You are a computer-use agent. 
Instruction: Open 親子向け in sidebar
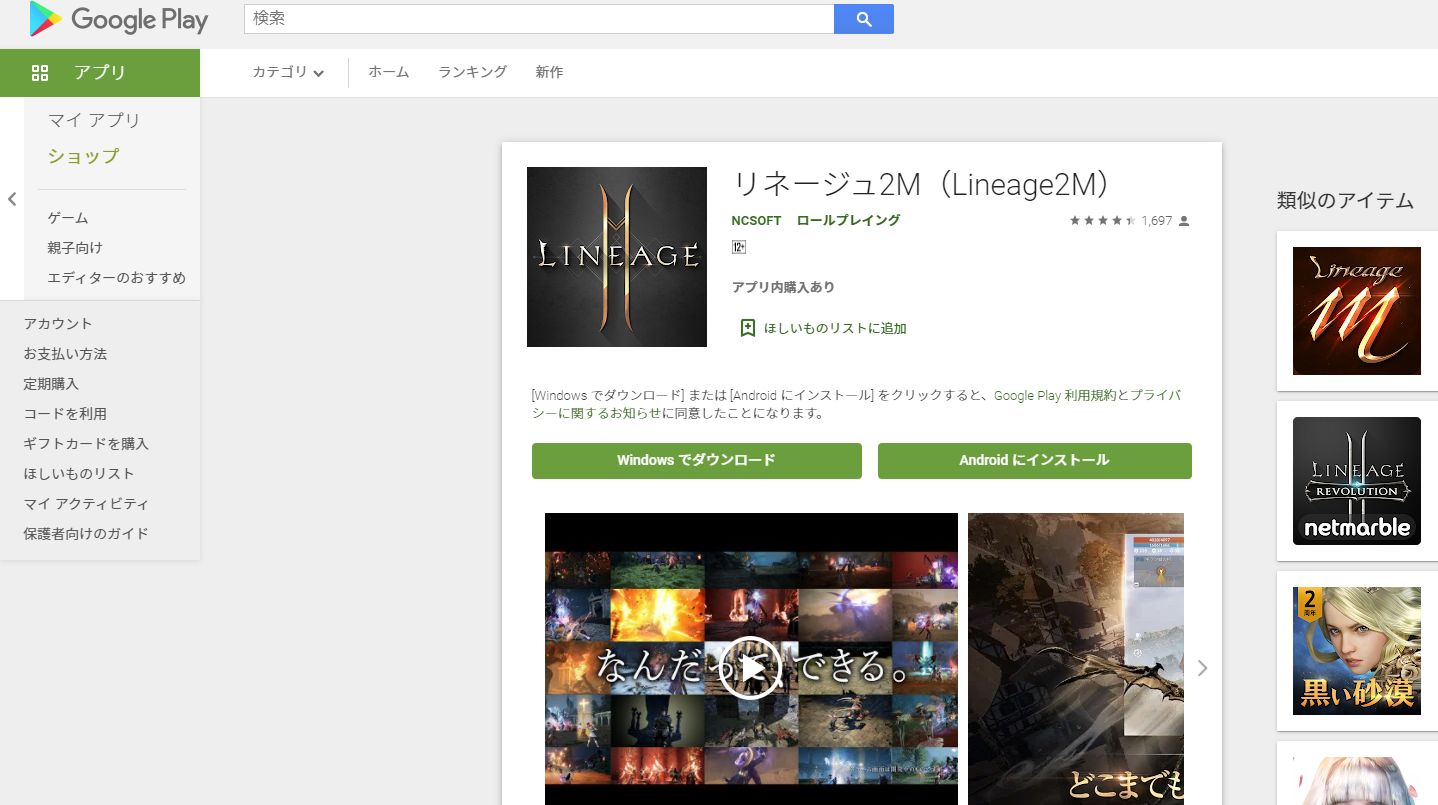[x=75, y=248]
